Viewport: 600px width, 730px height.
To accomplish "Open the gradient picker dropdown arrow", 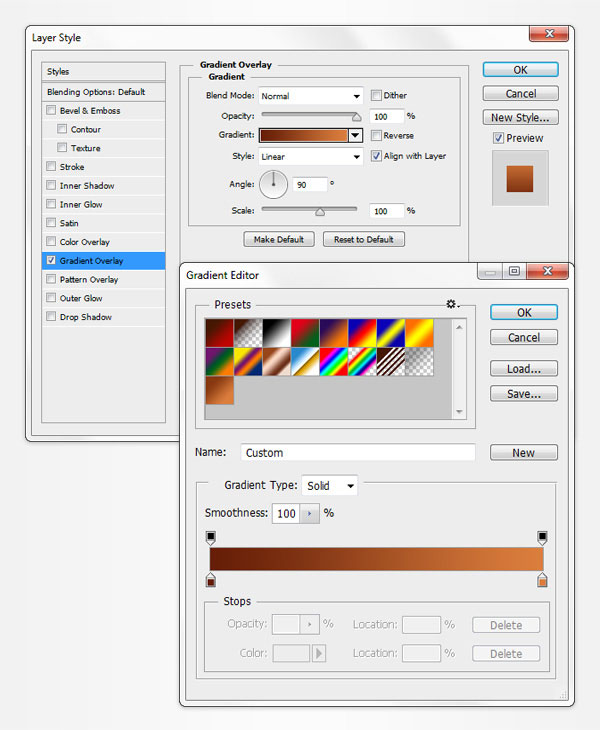I will point(356,135).
